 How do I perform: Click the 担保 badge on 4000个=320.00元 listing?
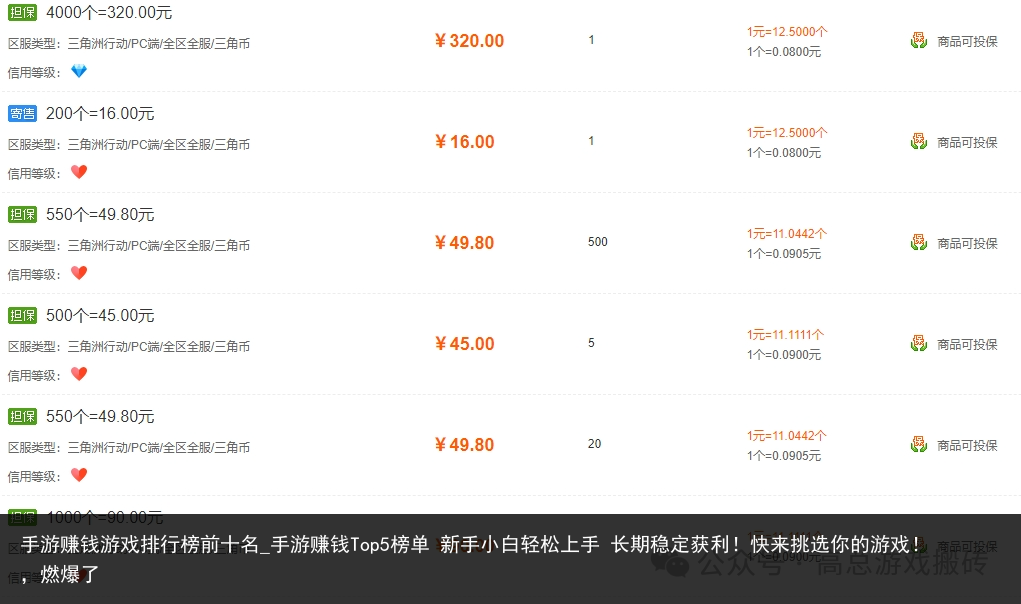(x=23, y=12)
